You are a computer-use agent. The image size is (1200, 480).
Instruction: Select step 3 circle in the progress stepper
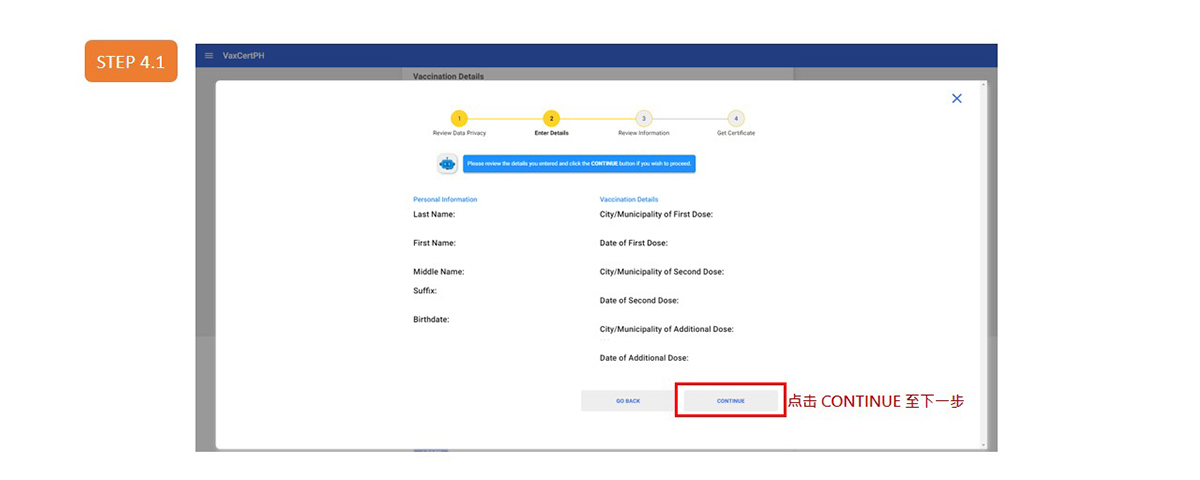tap(643, 119)
